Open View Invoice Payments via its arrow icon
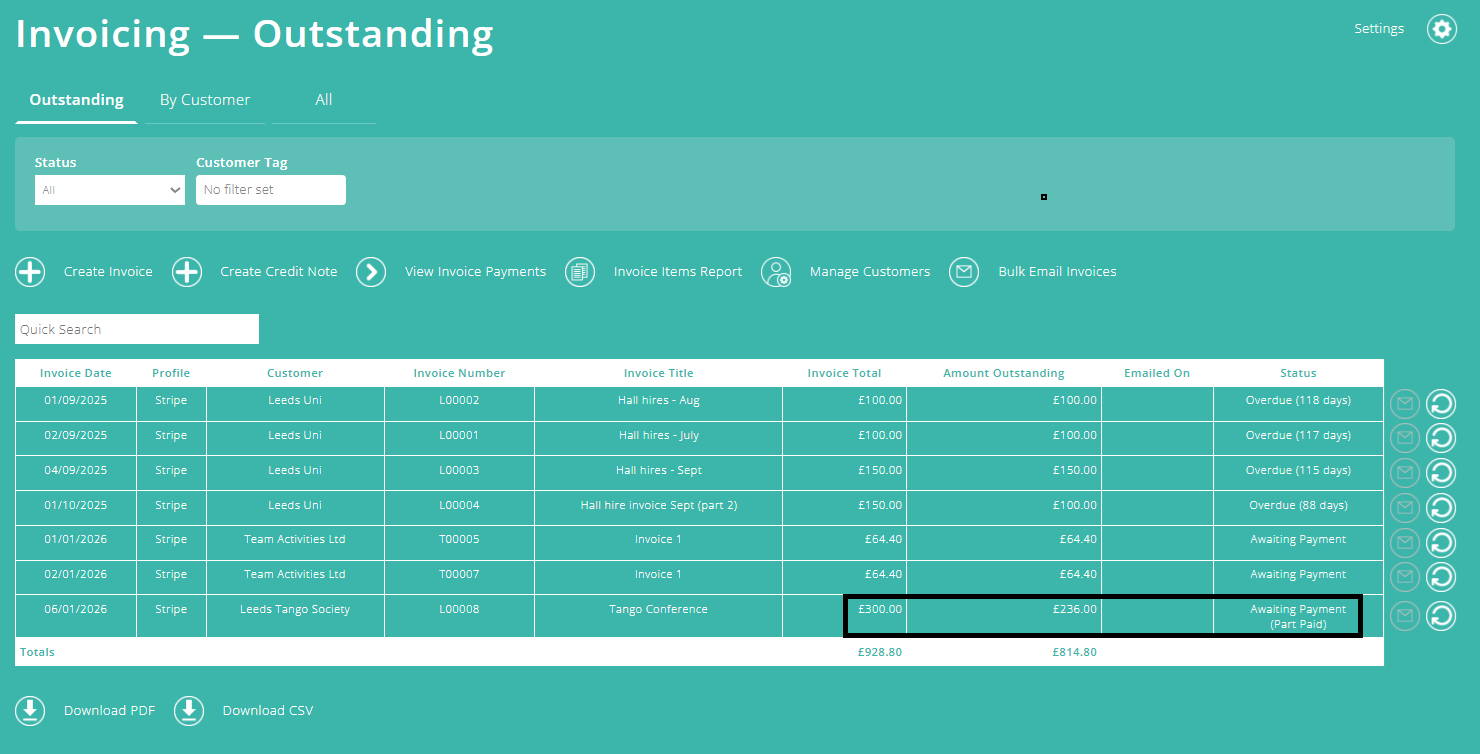Screen dimensions: 1480x754 click(371, 271)
